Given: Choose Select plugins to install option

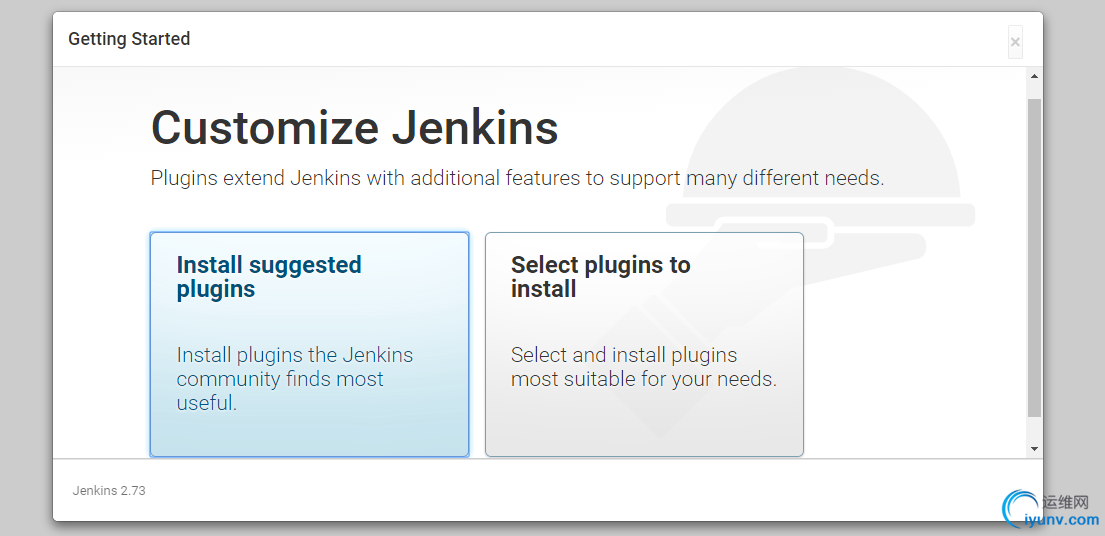Looking at the screenshot, I should (644, 344).
